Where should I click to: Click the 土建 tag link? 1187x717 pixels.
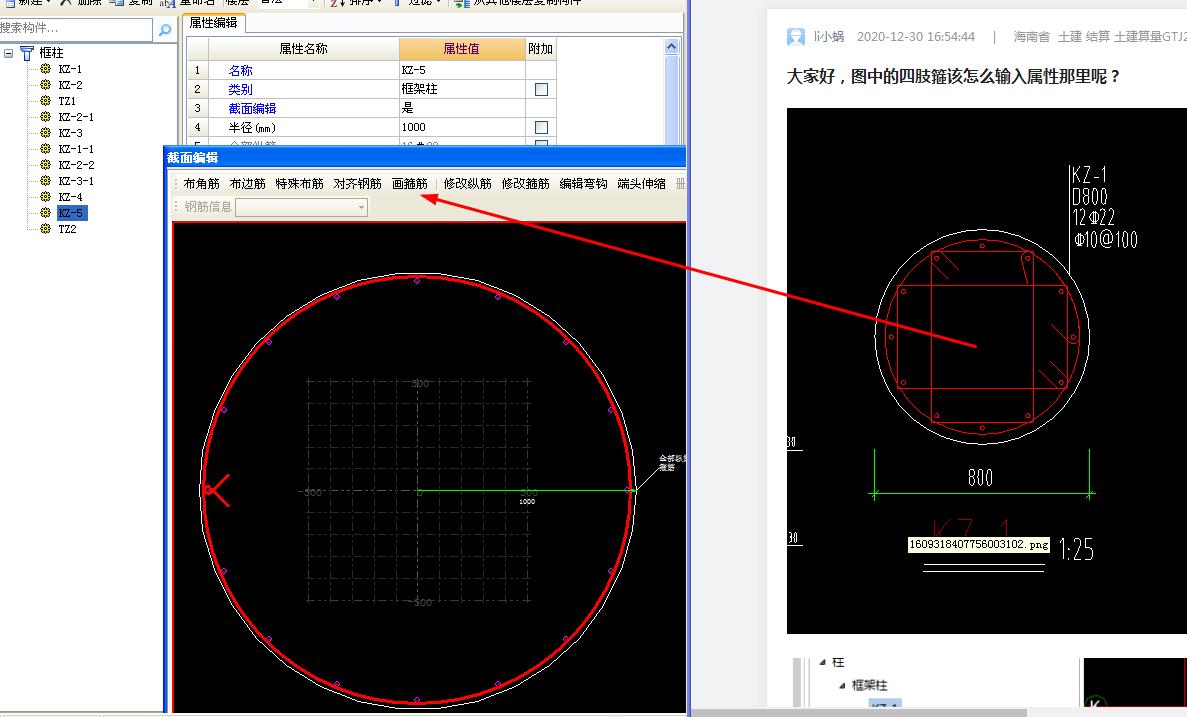(x=1070, y=36)
